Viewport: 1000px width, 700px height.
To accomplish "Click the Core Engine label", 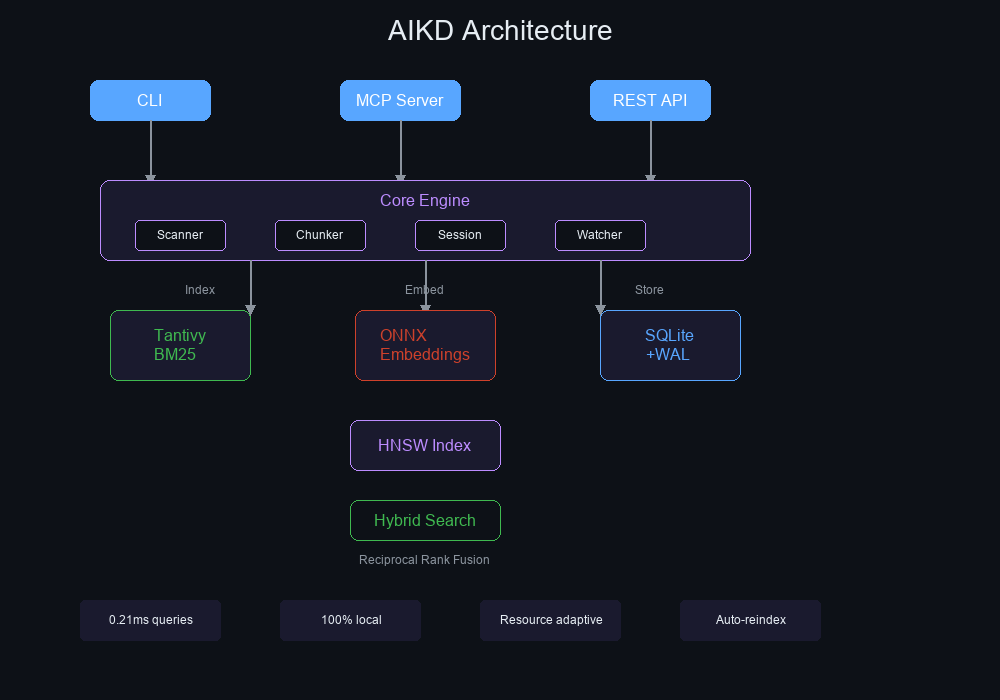I will coord(425,200).
